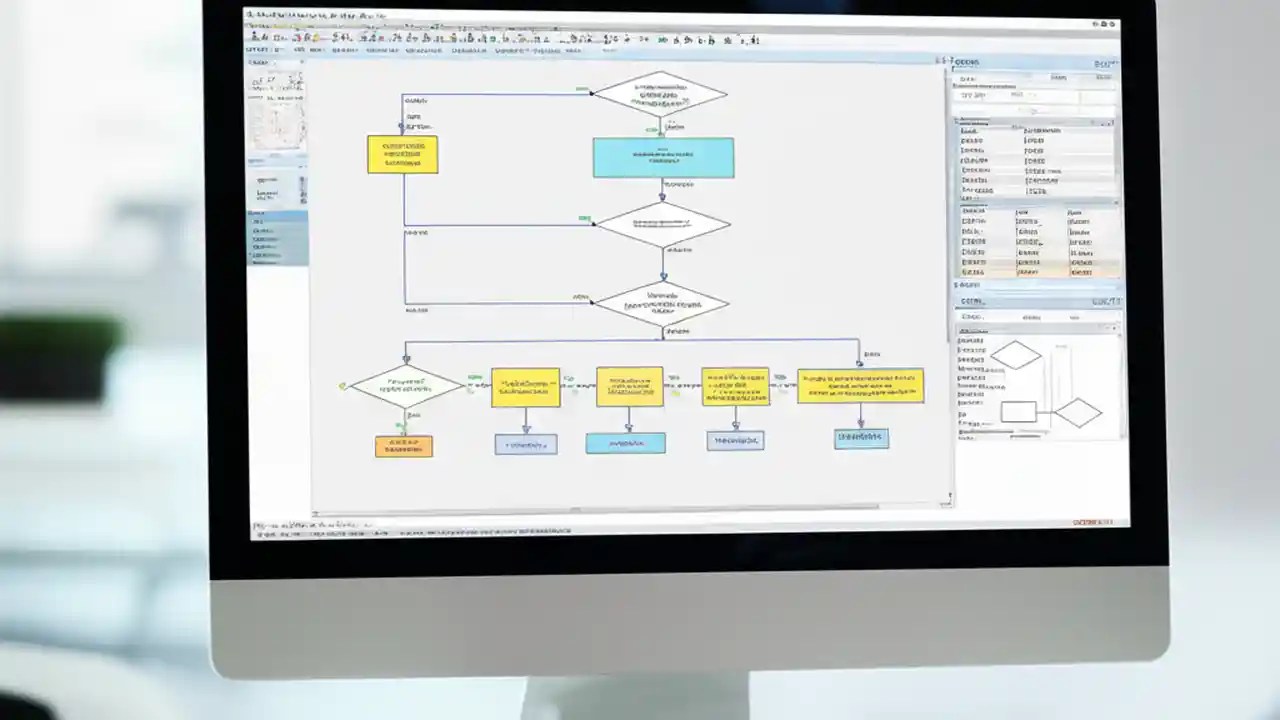Open the new document icon in the top toolbar
The height and width of the screenshot is (720, 1280).
pos(255,38)
